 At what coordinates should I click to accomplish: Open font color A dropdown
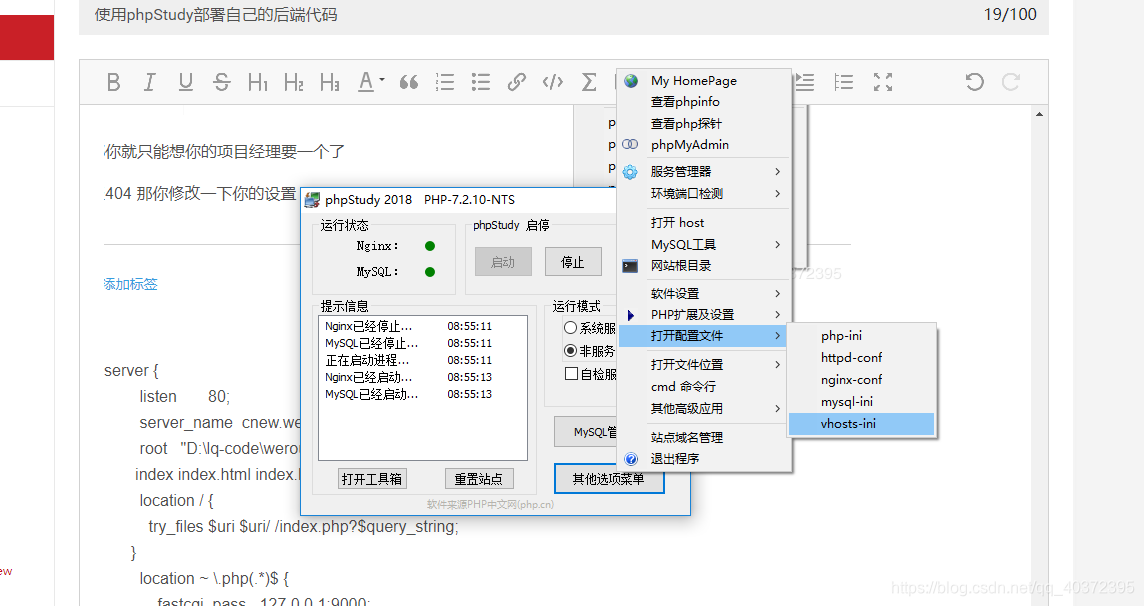click(x=371, y=82)
